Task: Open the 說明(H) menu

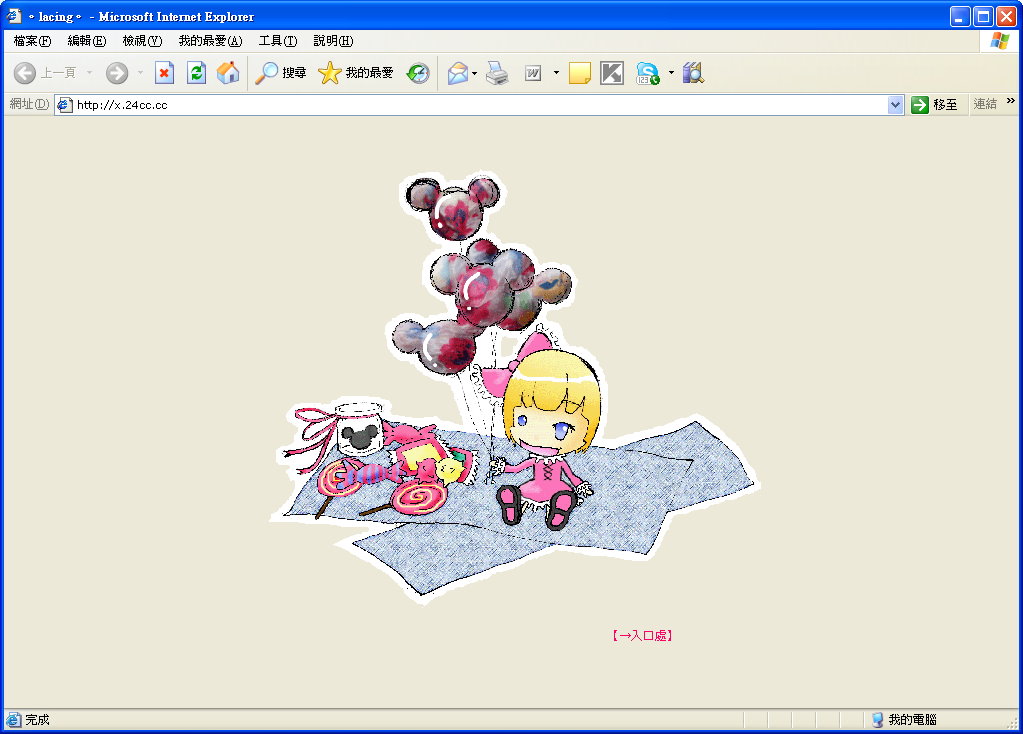Action: click(333, 41)
